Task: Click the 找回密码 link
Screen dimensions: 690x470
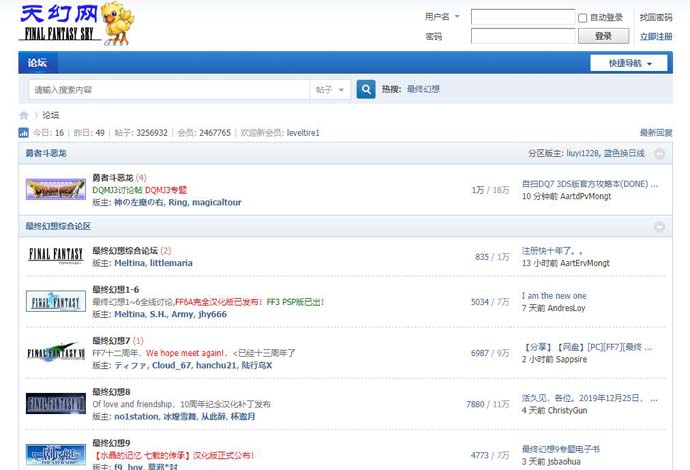Action: [x=656, y=17]
